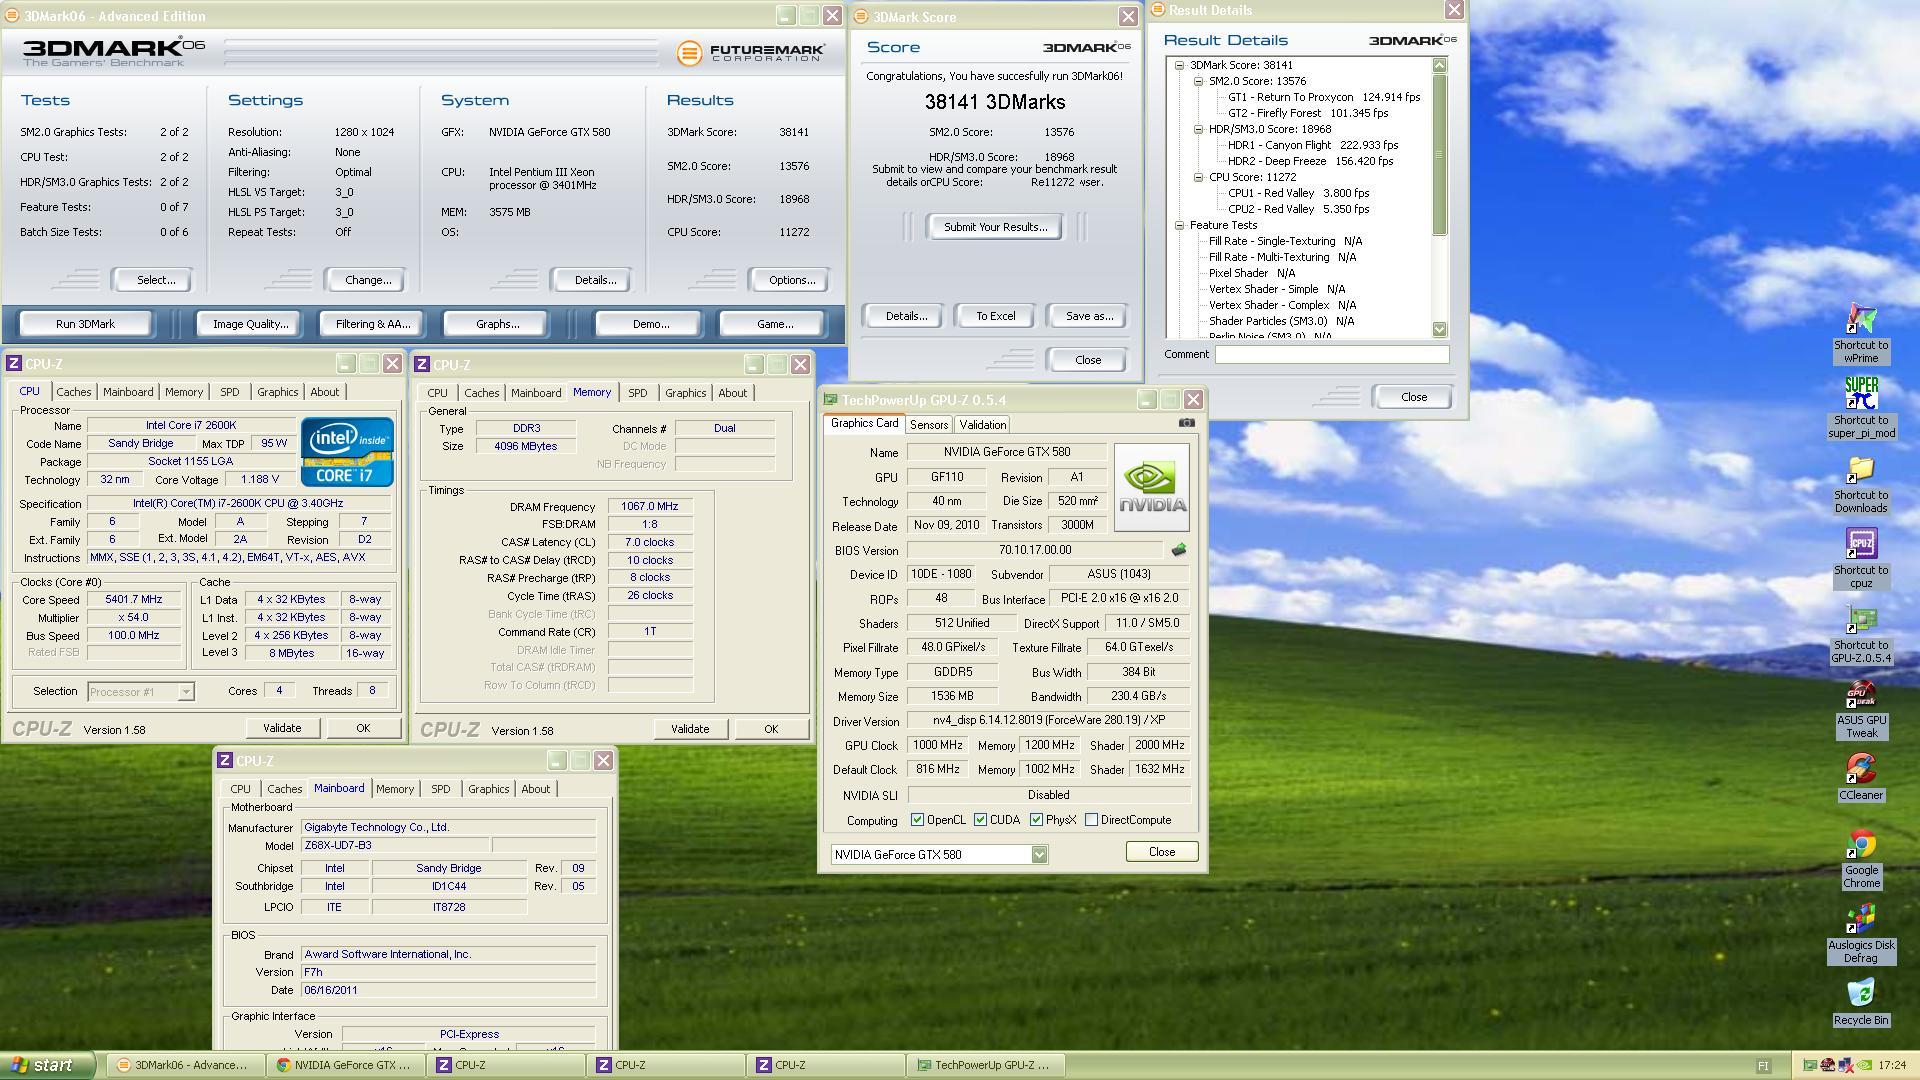Click the NVIDIA logo in GPU-Z
Screen dimensions: 1920x1080
[x=1152, y=487]
